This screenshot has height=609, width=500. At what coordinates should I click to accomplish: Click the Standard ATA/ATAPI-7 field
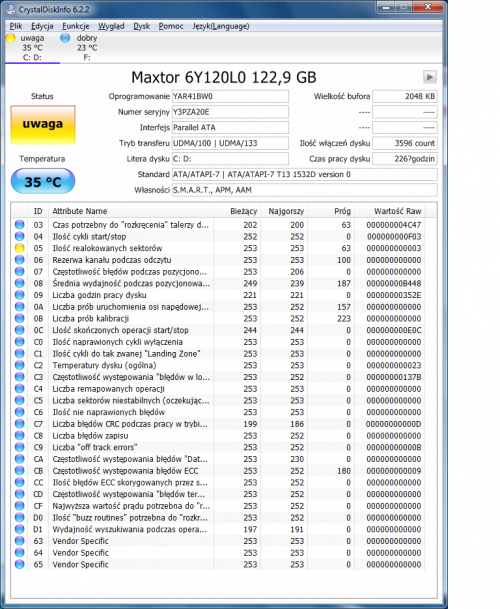(305, 174)
